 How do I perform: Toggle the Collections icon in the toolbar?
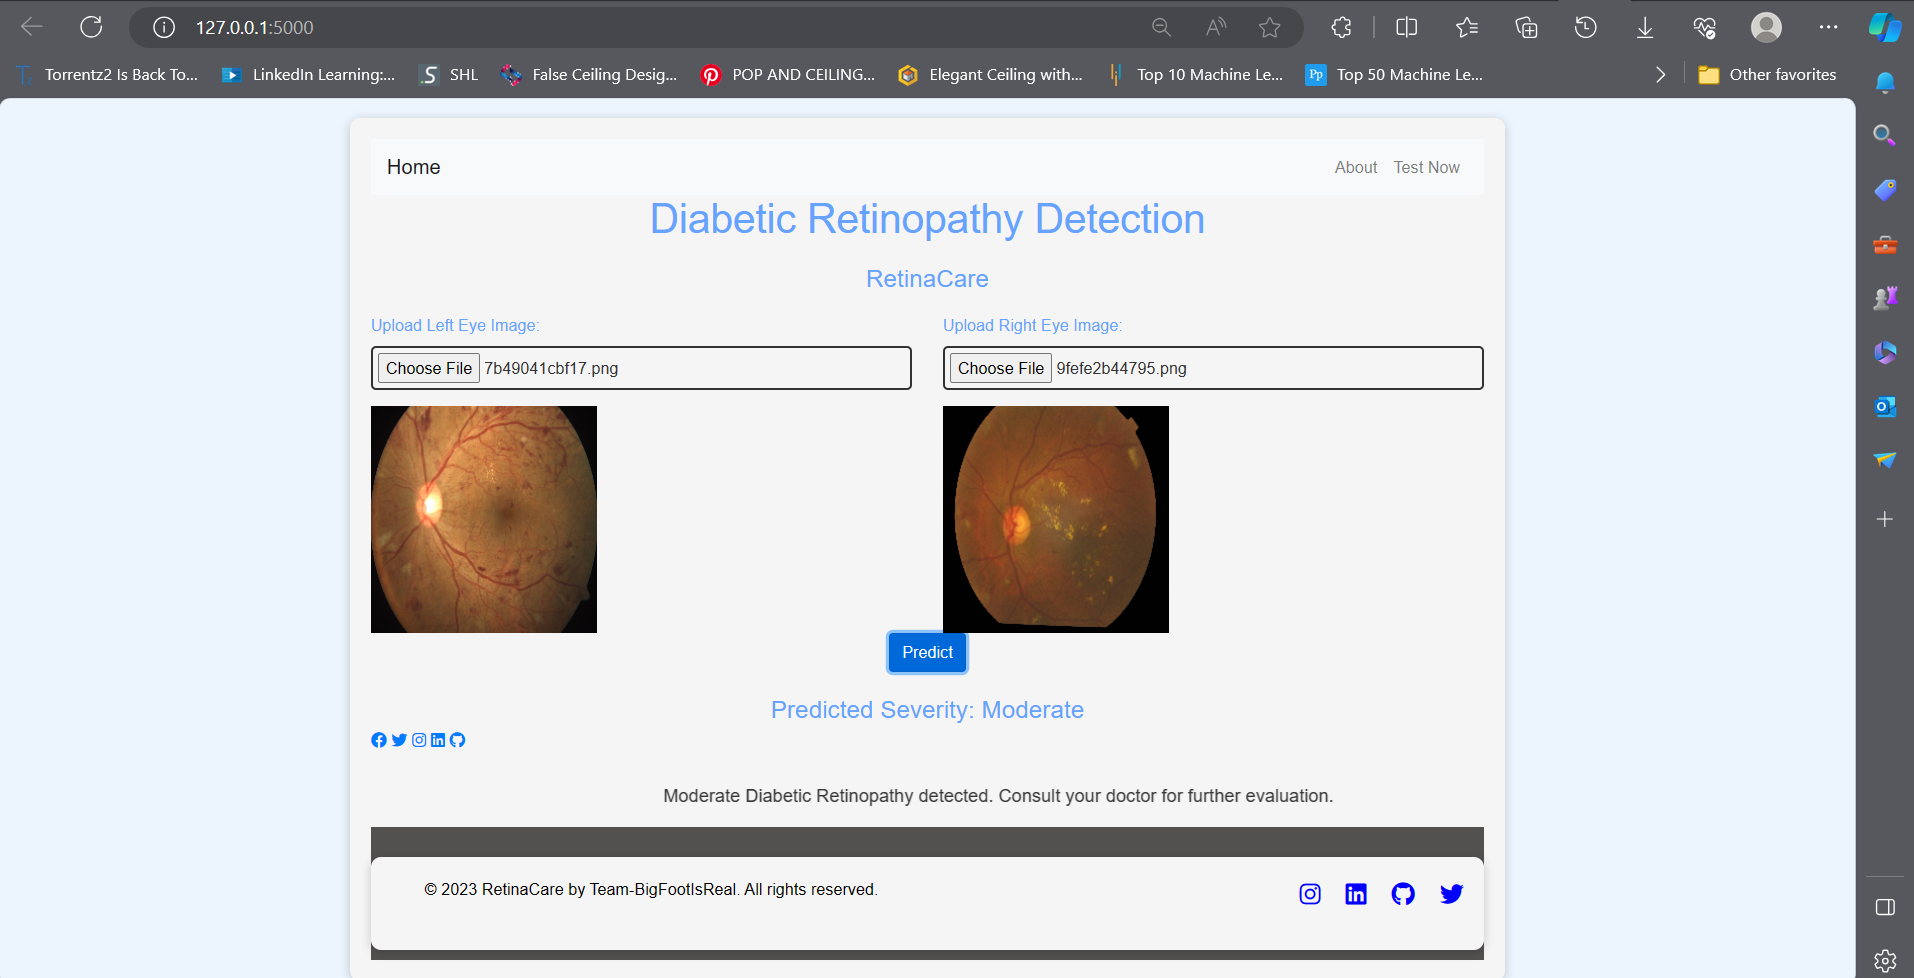click(1525, 27)
